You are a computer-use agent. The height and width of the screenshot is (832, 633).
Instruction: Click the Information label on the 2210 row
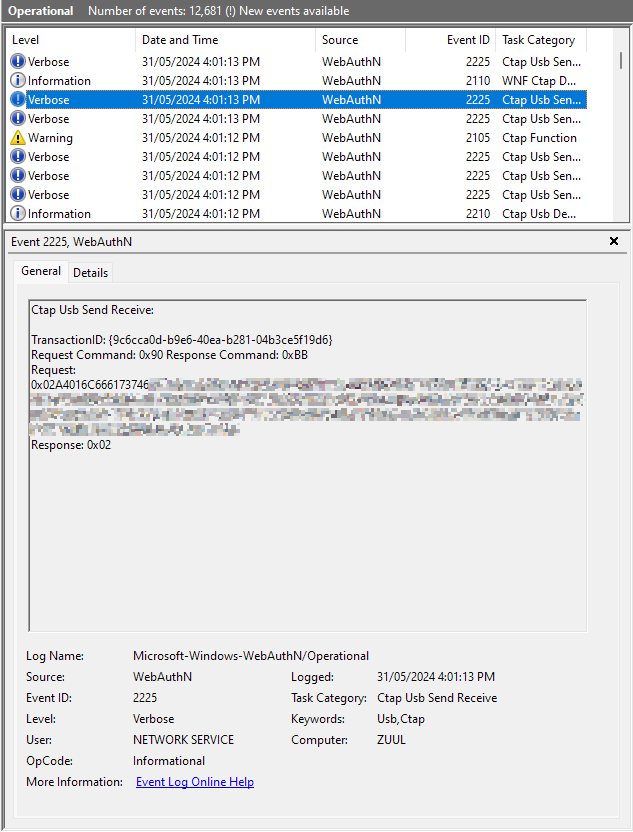tap(59, 214)
